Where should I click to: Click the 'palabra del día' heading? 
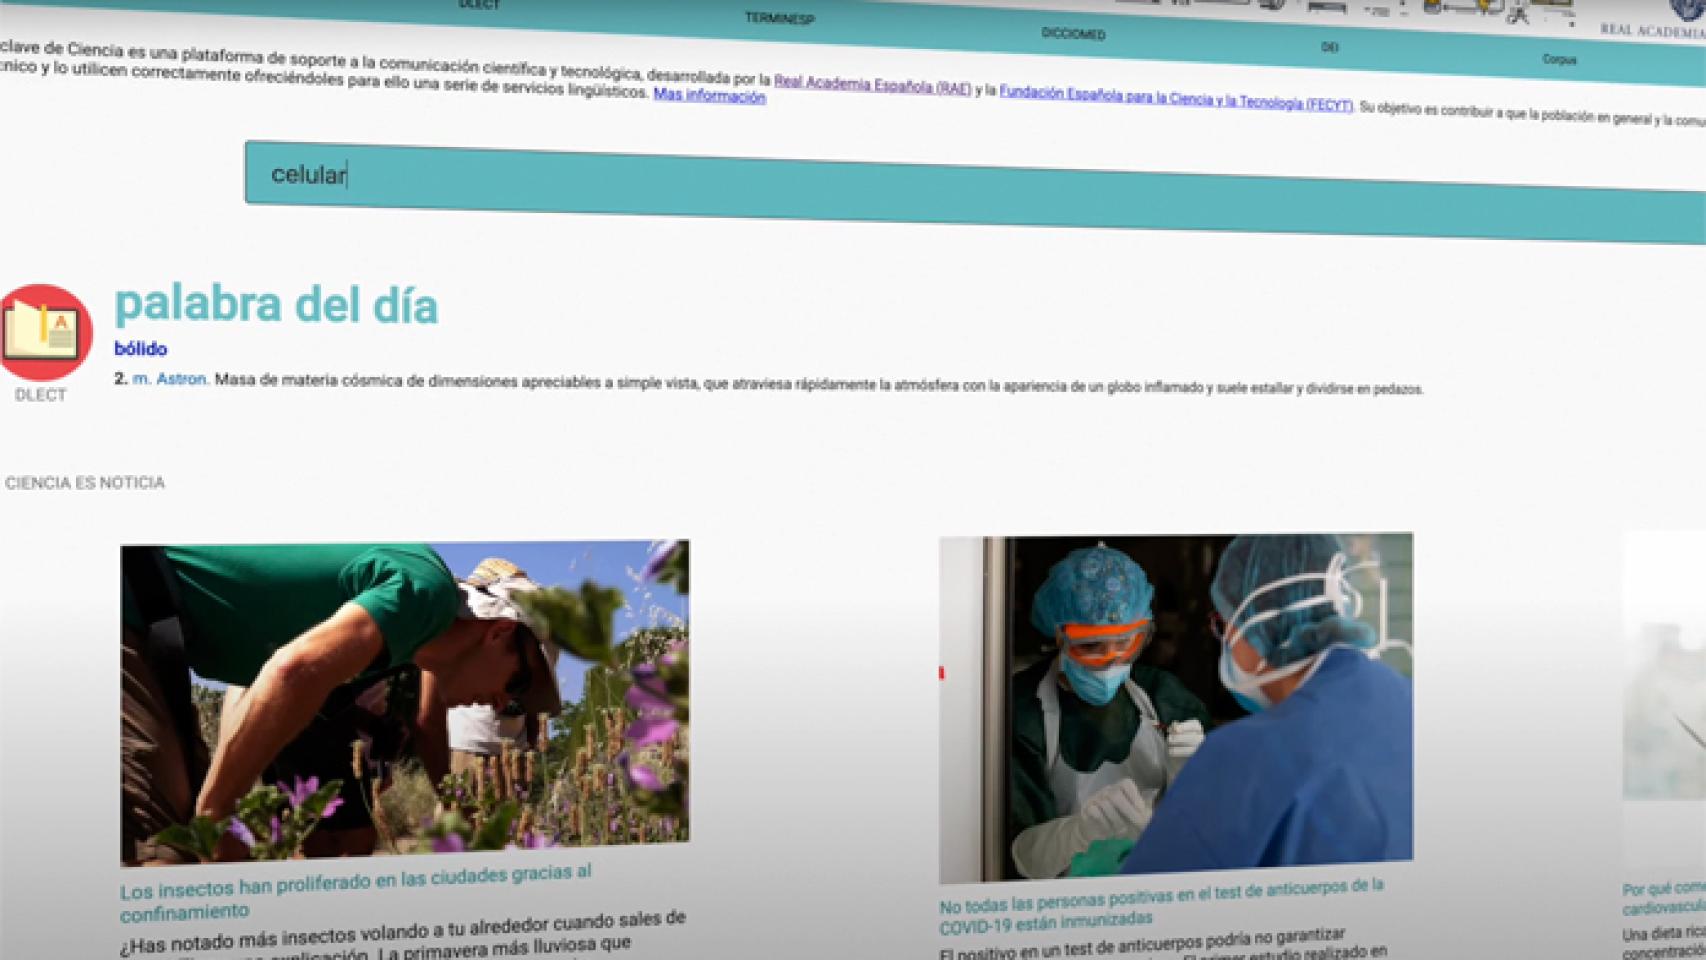(x=276, y=304)
